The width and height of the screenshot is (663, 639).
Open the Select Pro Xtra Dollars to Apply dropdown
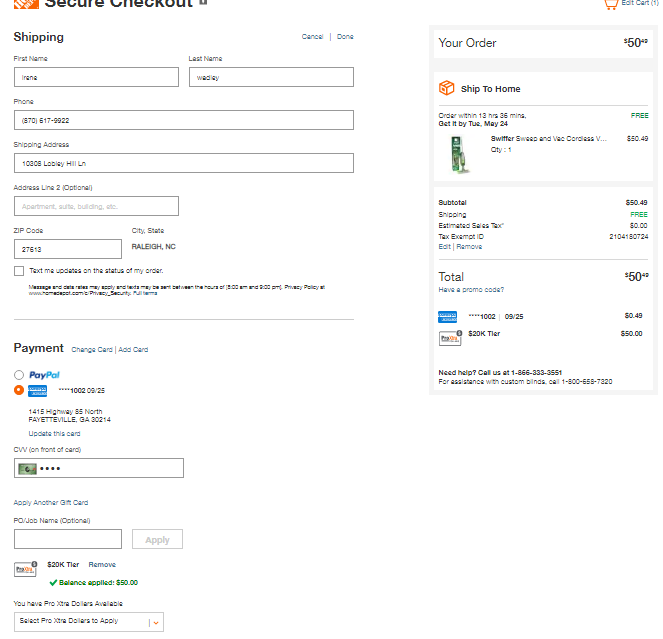coord(89,622)
